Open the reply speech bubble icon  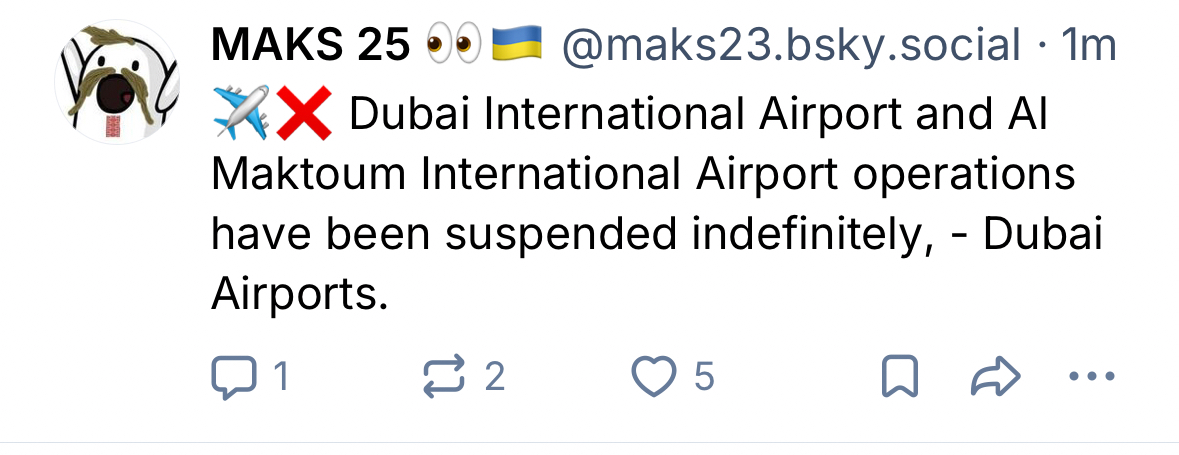233,376
